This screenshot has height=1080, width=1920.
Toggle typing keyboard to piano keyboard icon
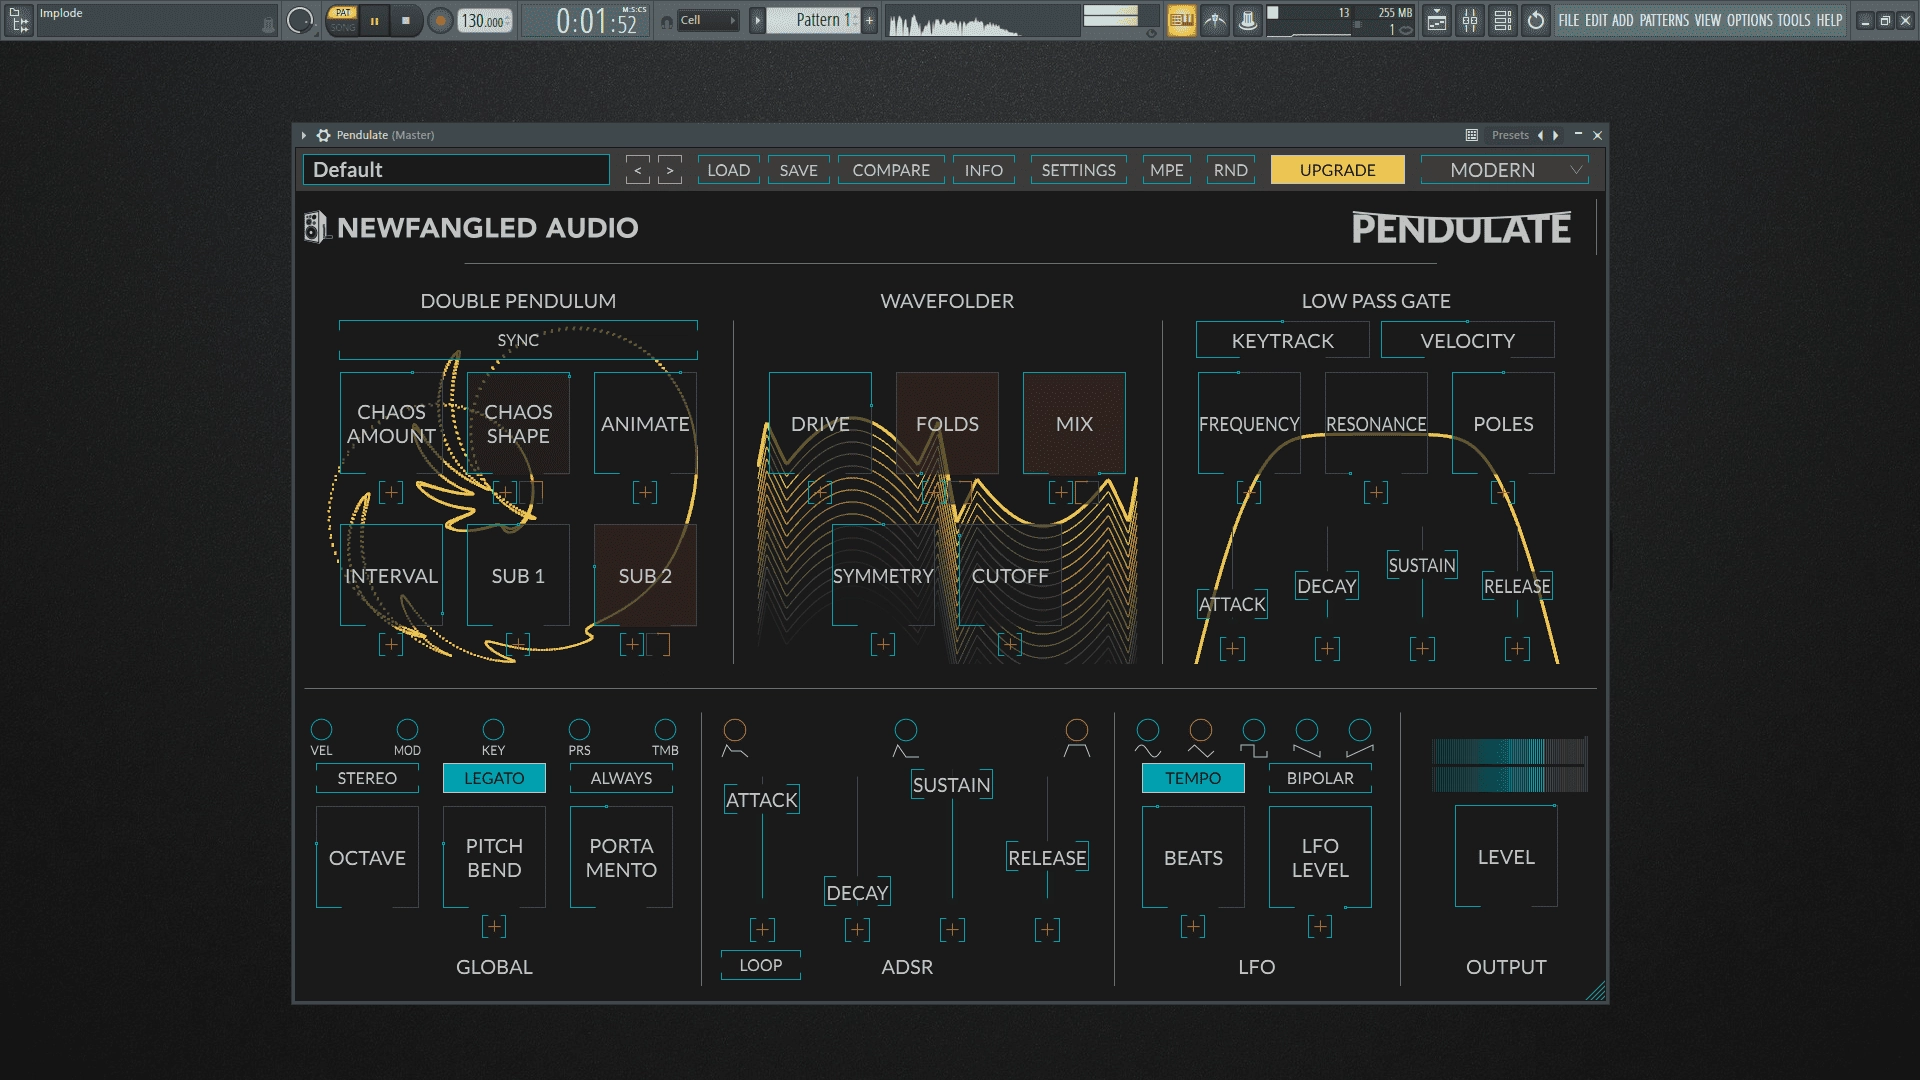pos(1246,19)
